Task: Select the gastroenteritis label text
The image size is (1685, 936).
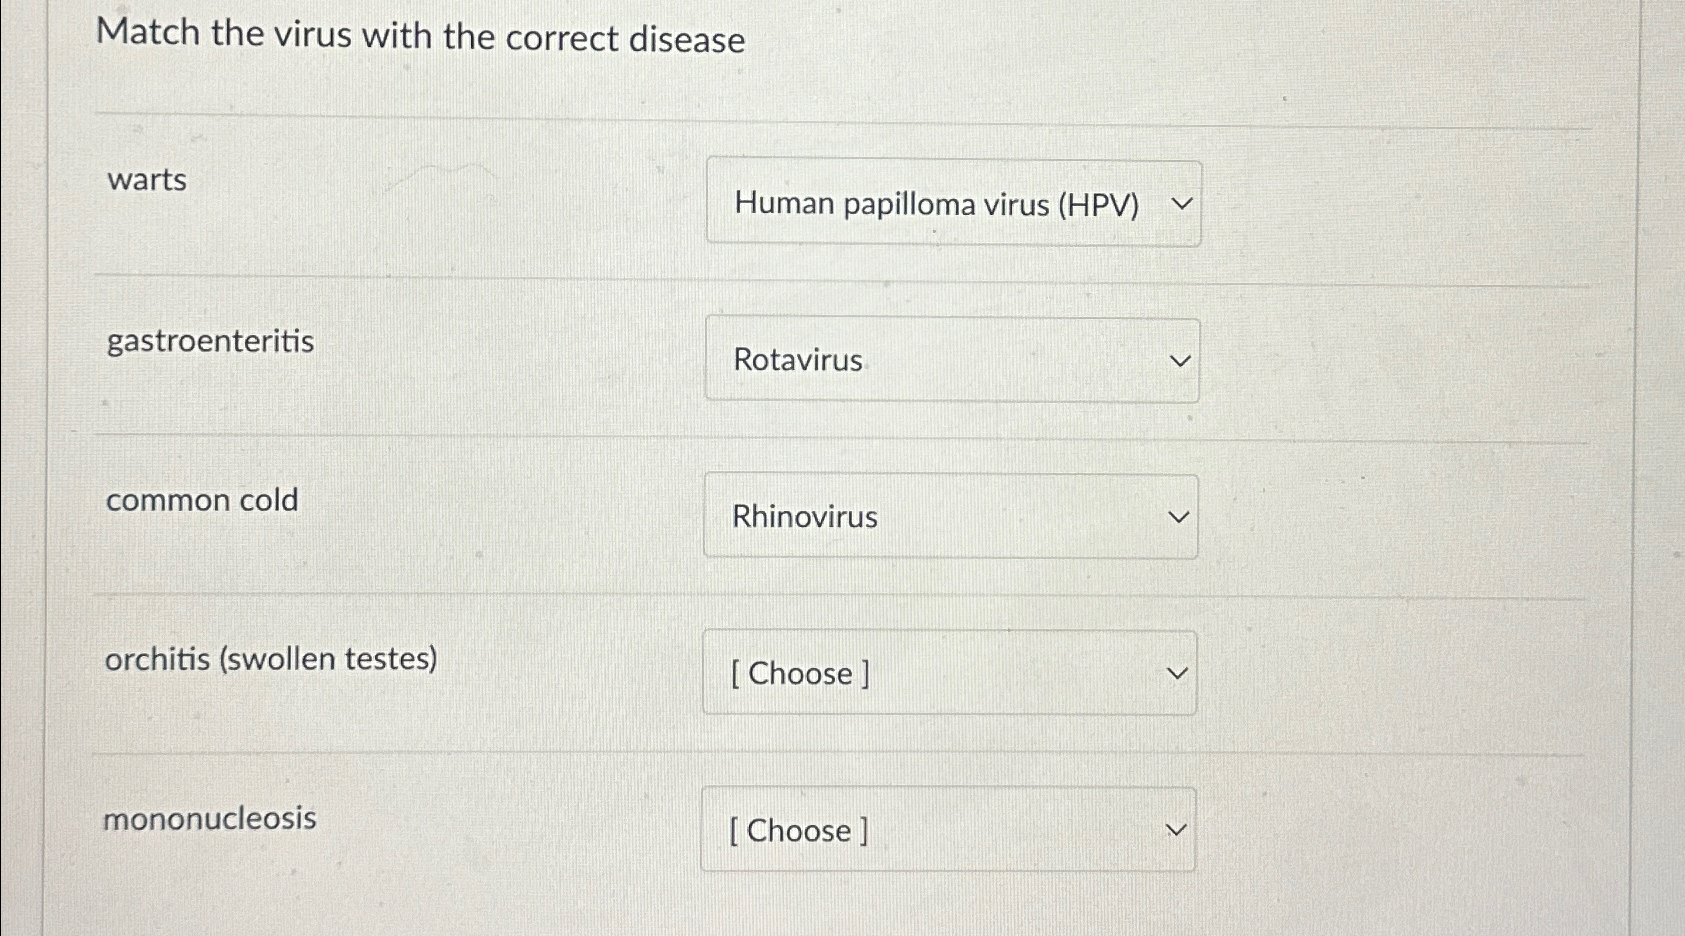Action: (x=209, y=341)
